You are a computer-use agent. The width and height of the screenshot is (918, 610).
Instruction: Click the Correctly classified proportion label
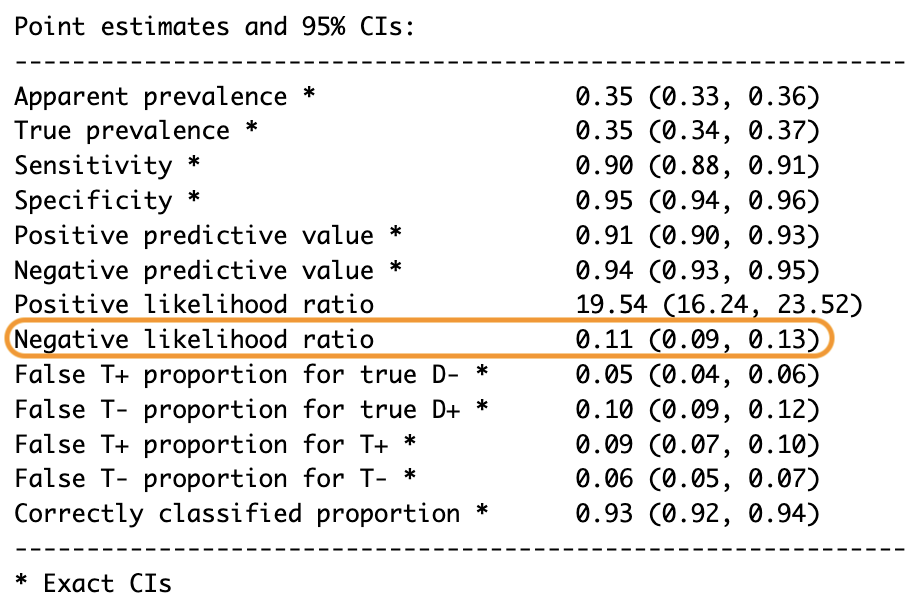237,514
